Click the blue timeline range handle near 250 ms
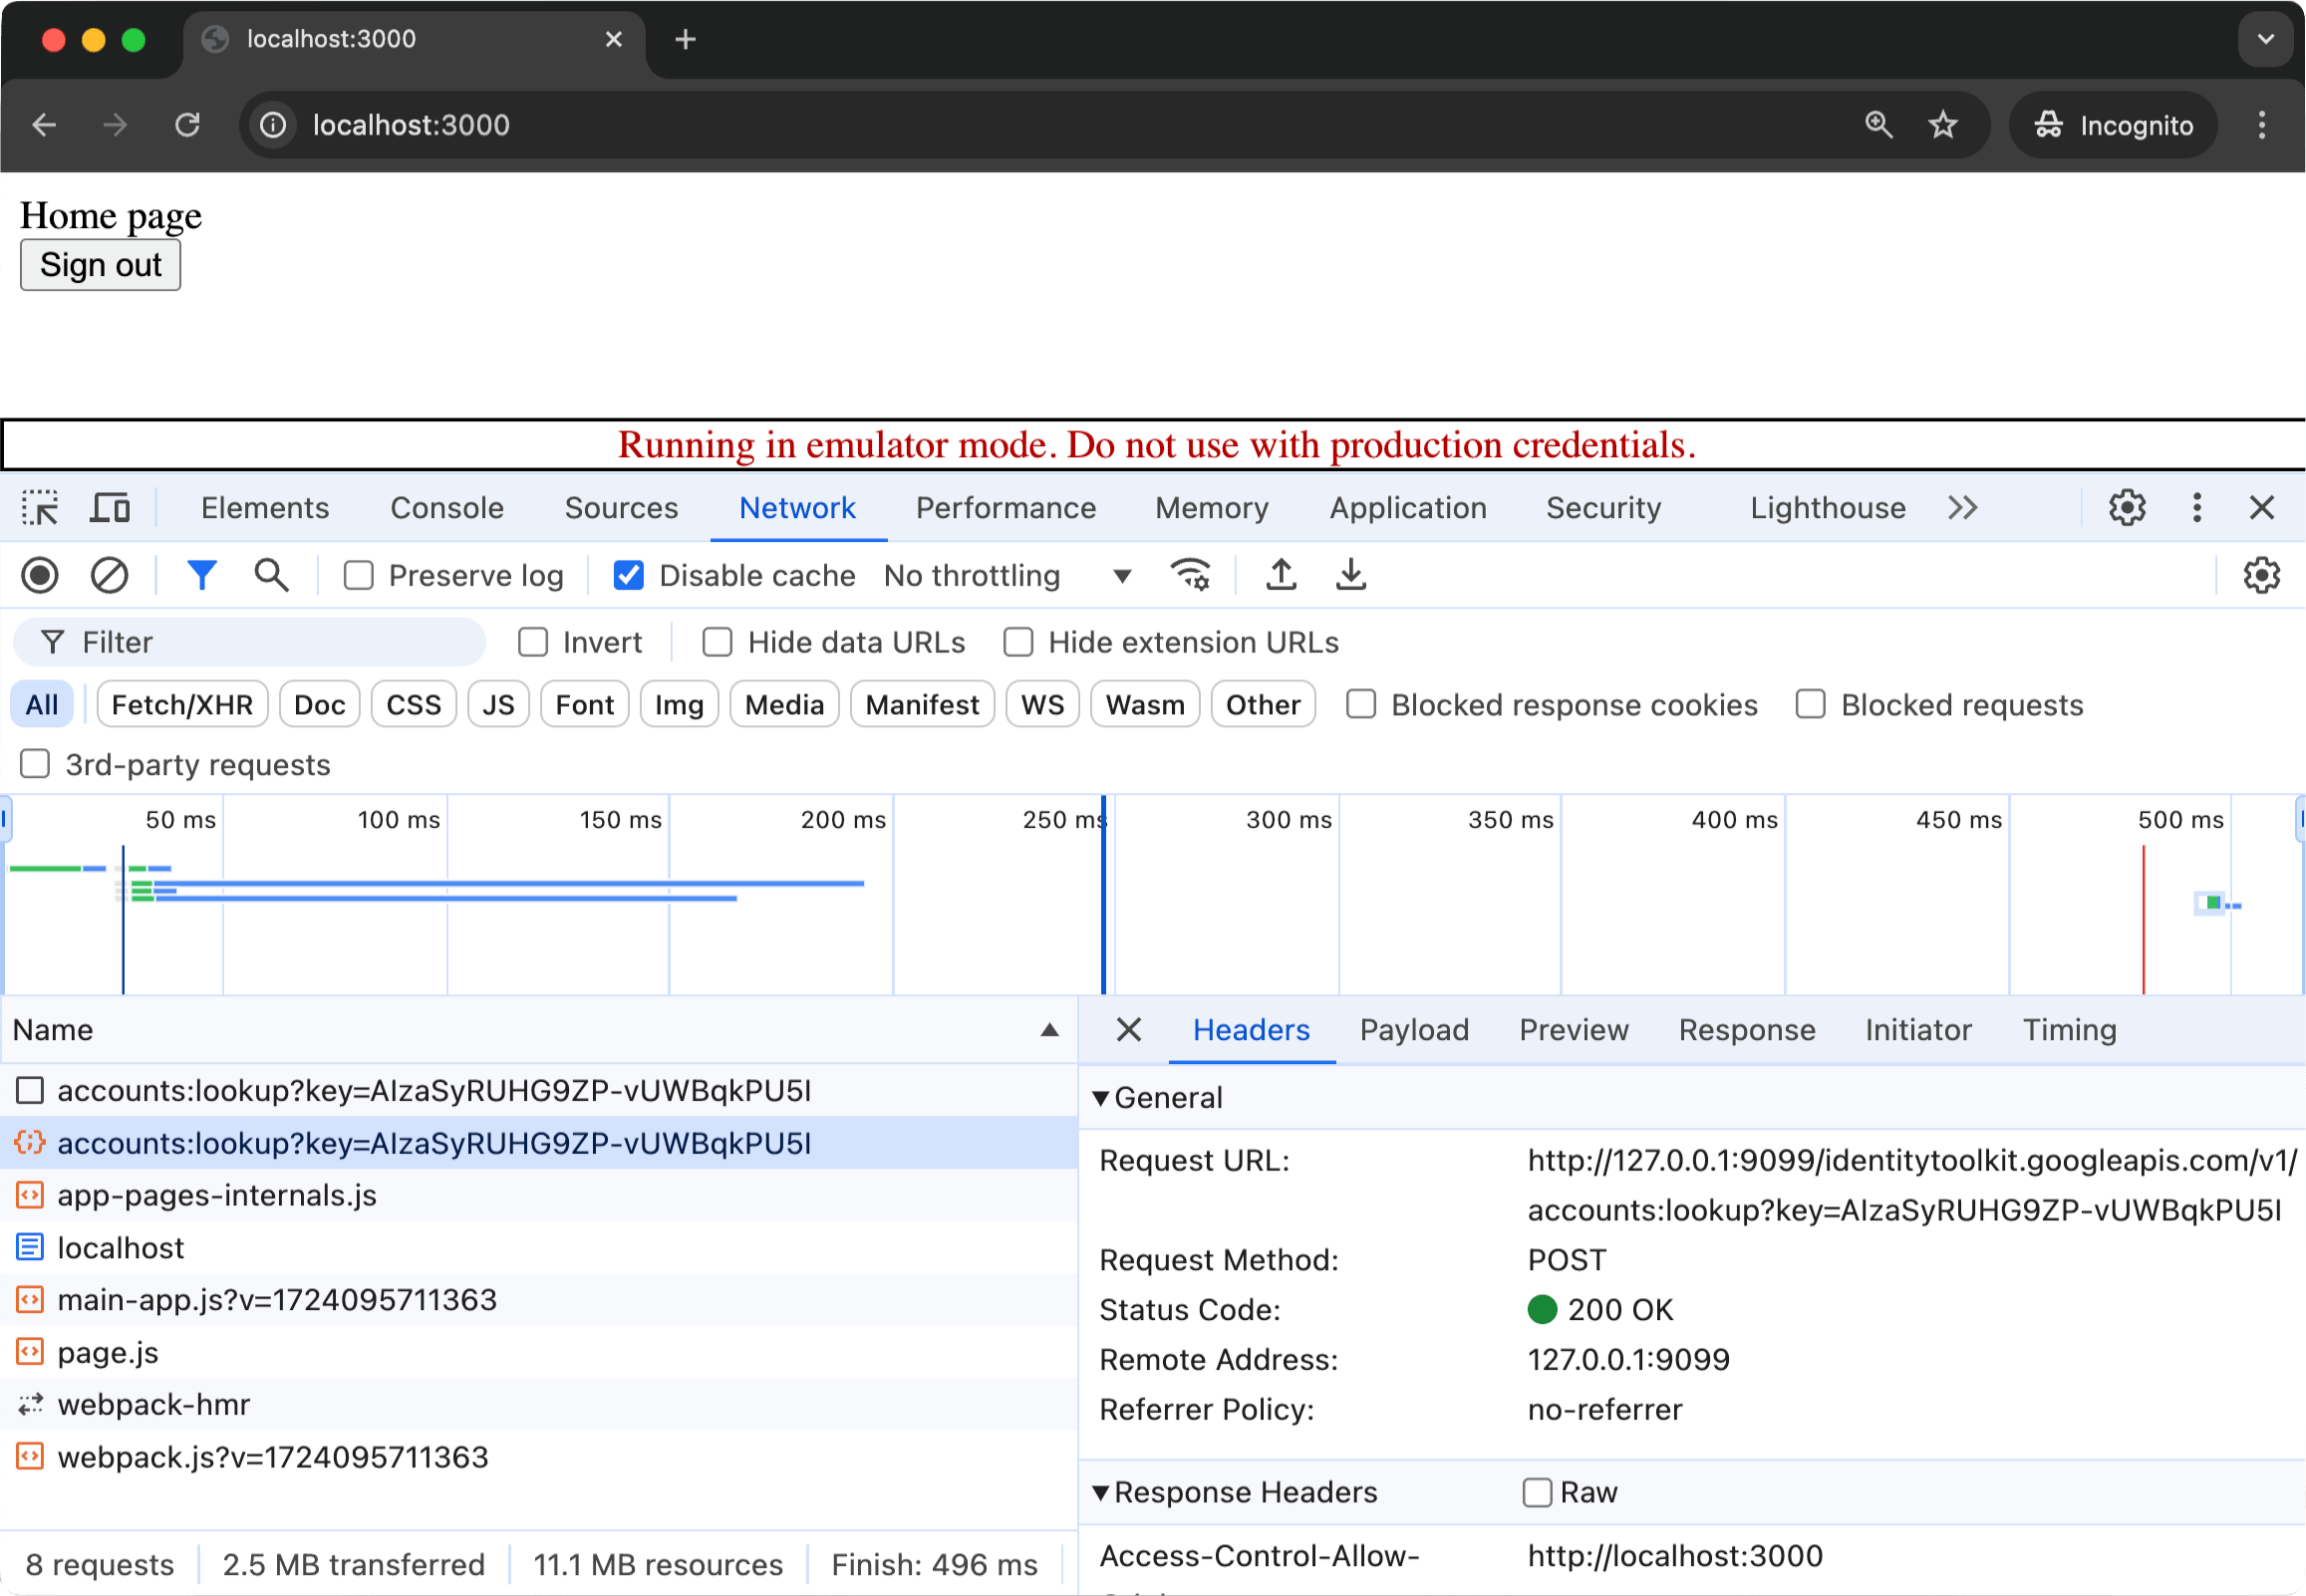Image resolution: width=2306 pixels, height=1596 pixels. pyautogui.click(x=1104, y=895)
